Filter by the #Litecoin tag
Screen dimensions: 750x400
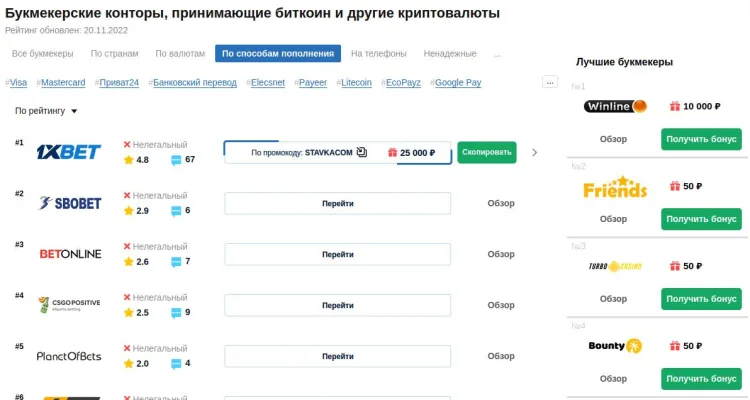pos(354,82)
